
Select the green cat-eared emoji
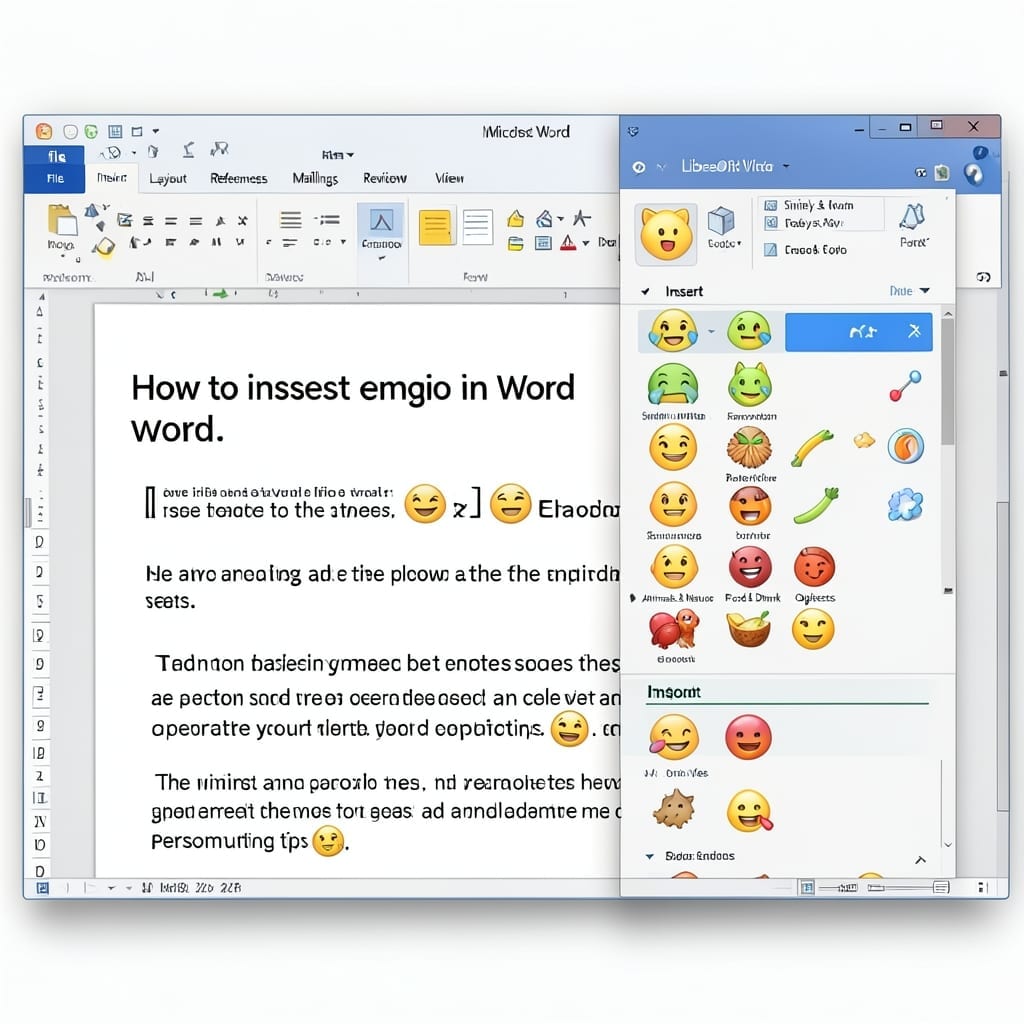point(750,384)
